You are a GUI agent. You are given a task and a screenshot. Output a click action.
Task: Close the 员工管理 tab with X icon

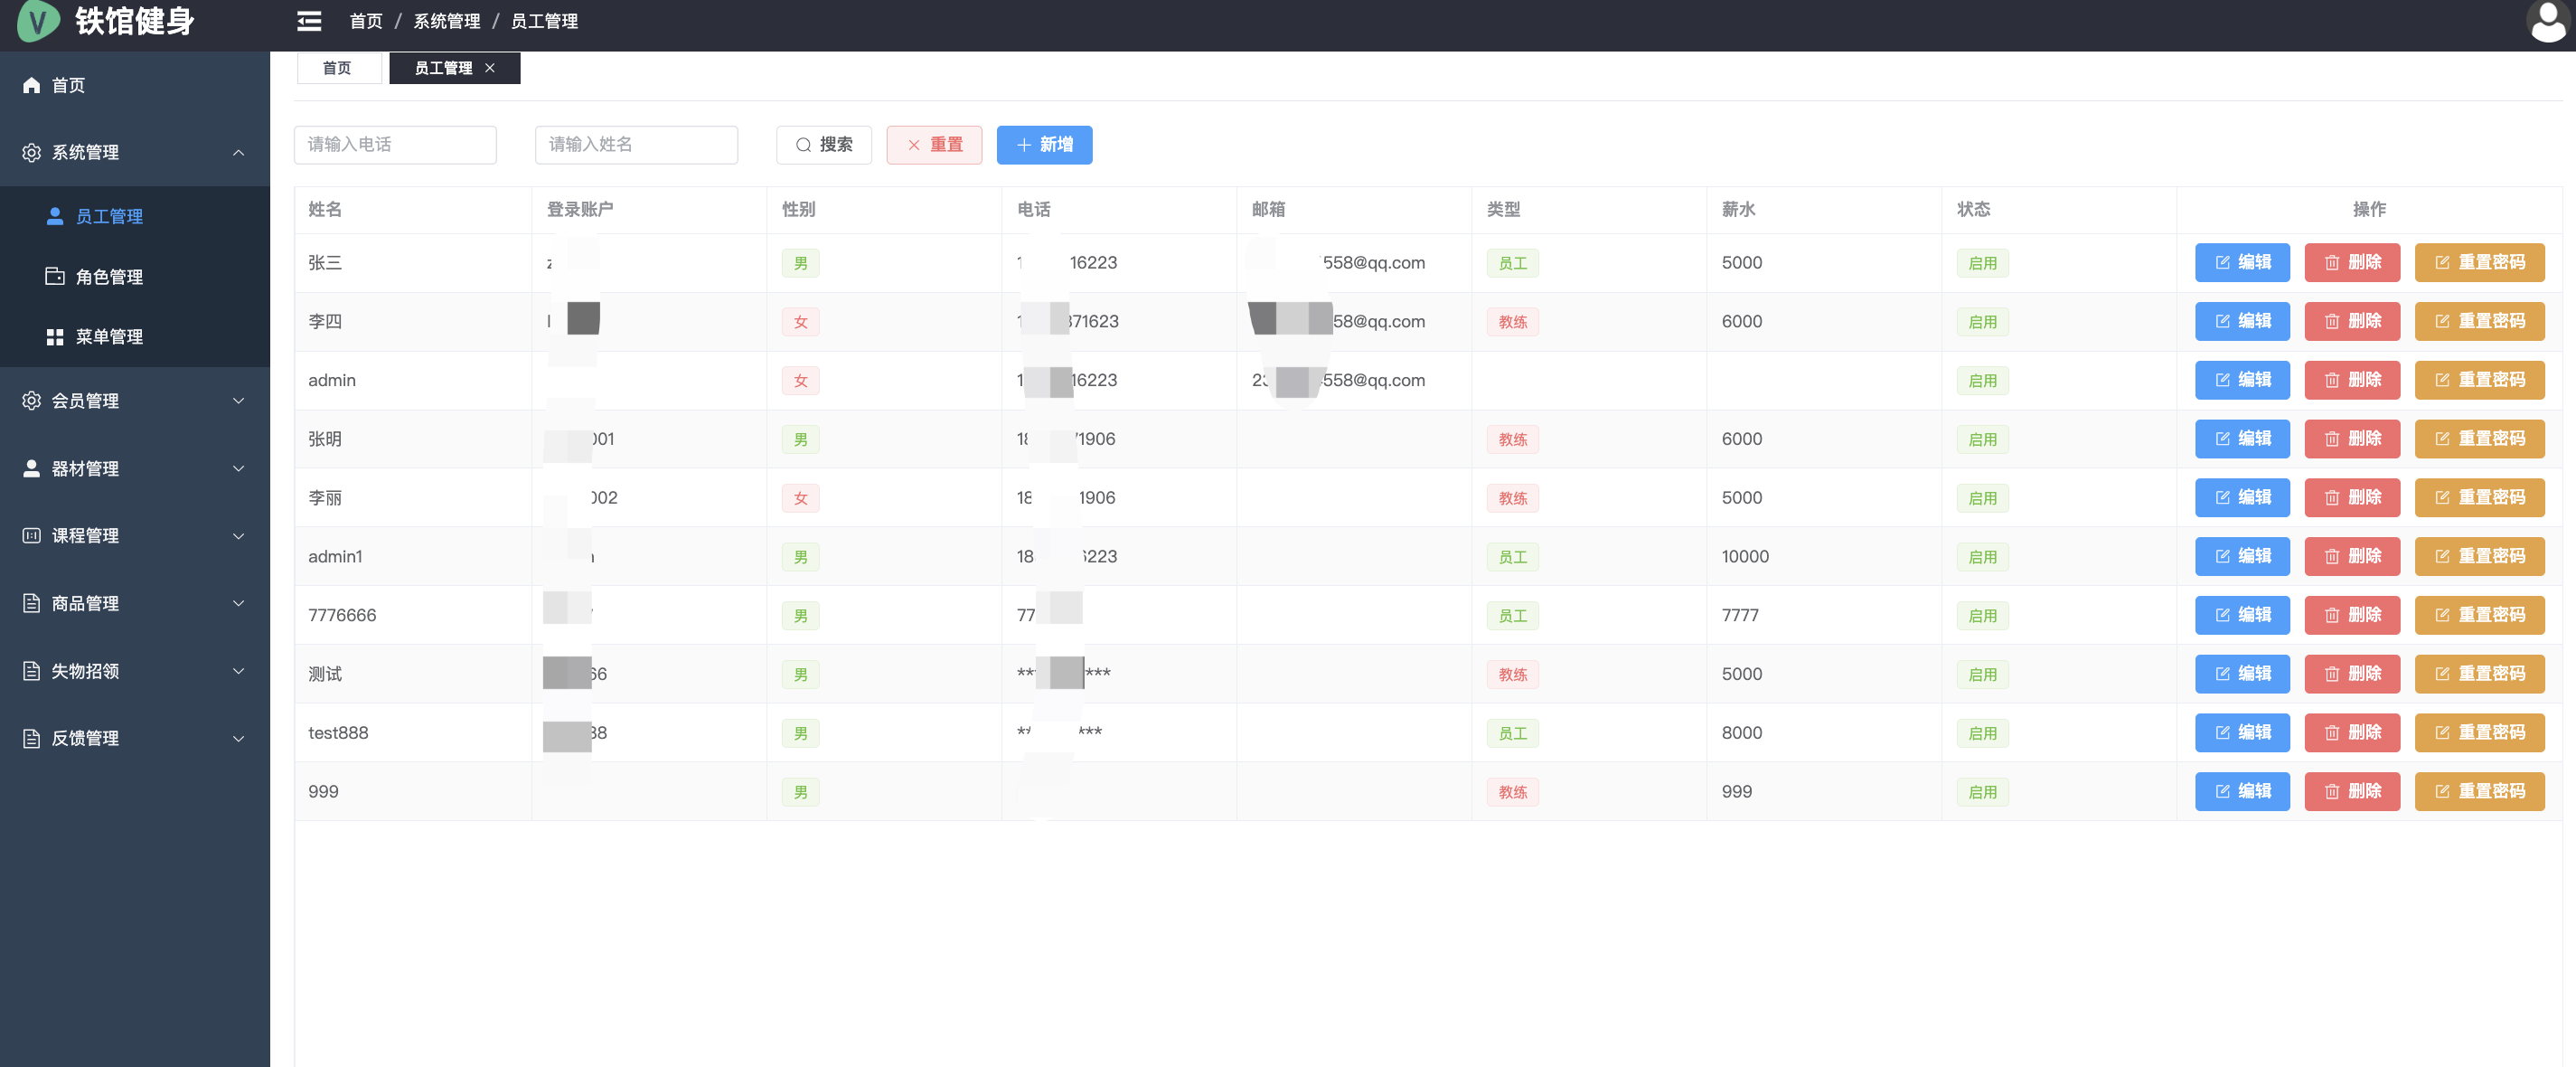490,68
